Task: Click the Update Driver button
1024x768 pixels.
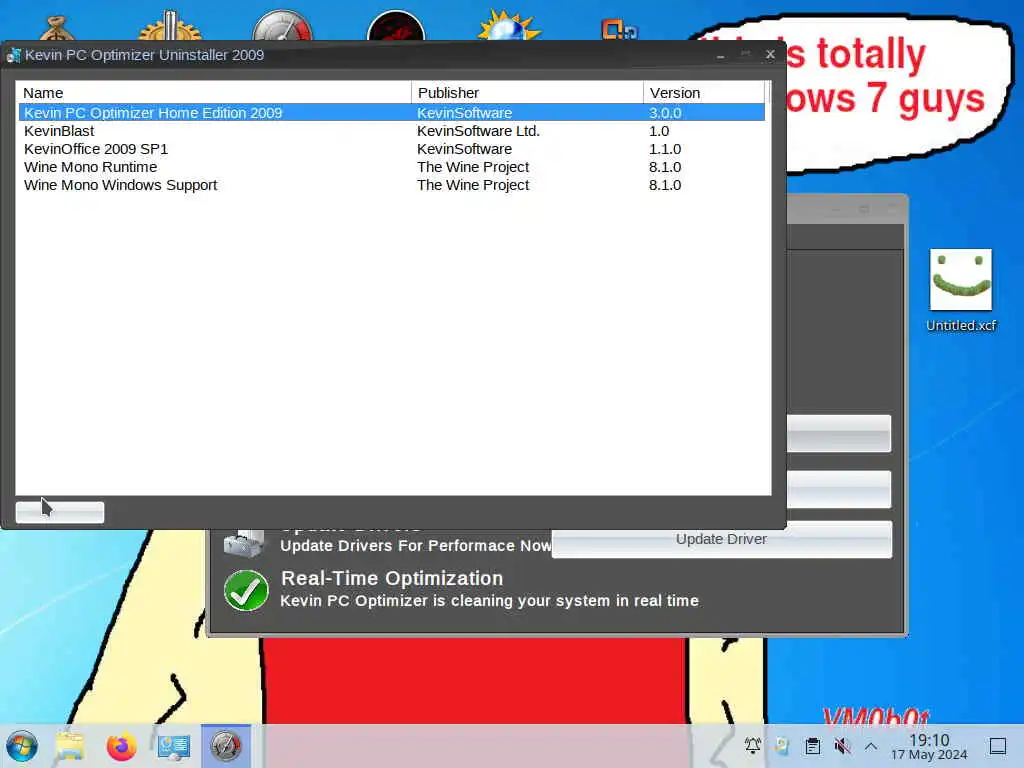Action: click(722, 539)
